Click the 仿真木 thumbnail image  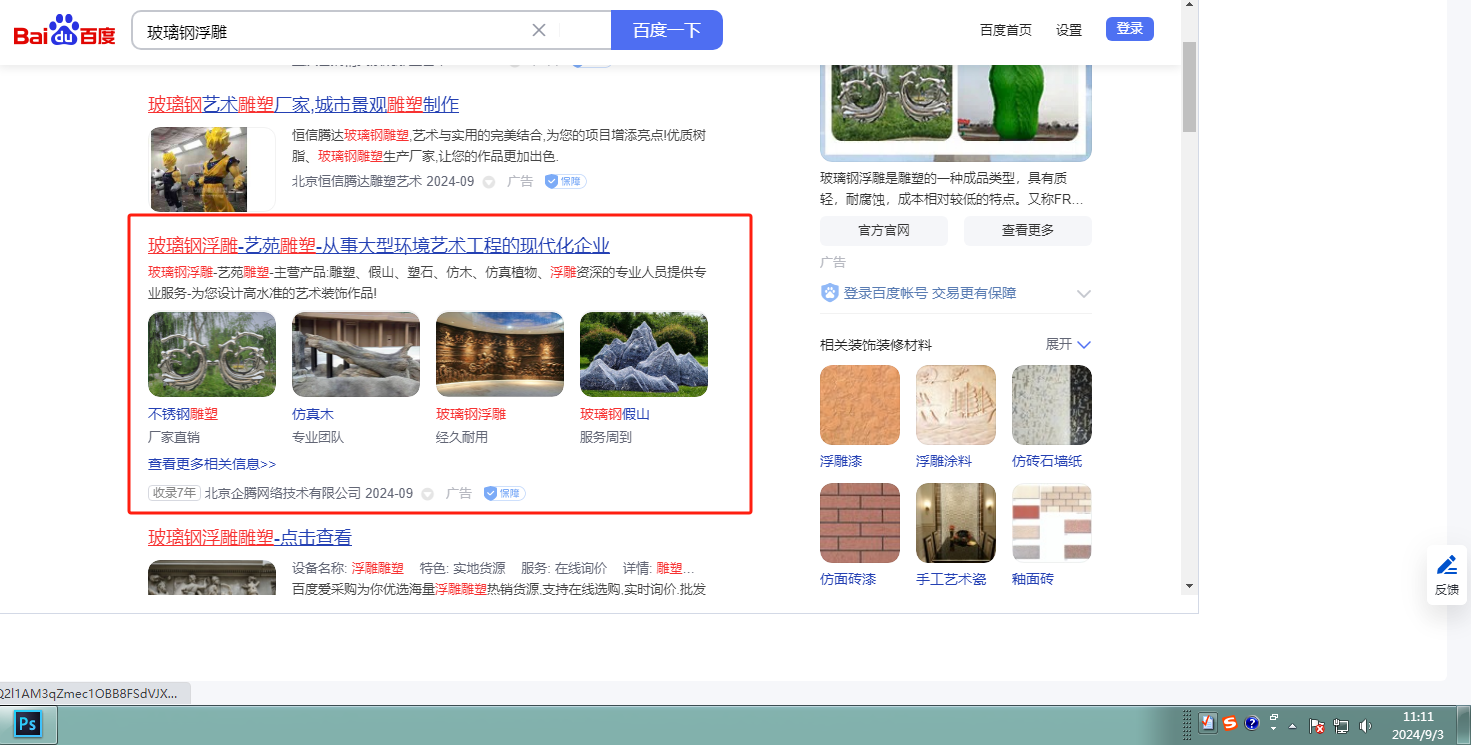pos(356,354)
